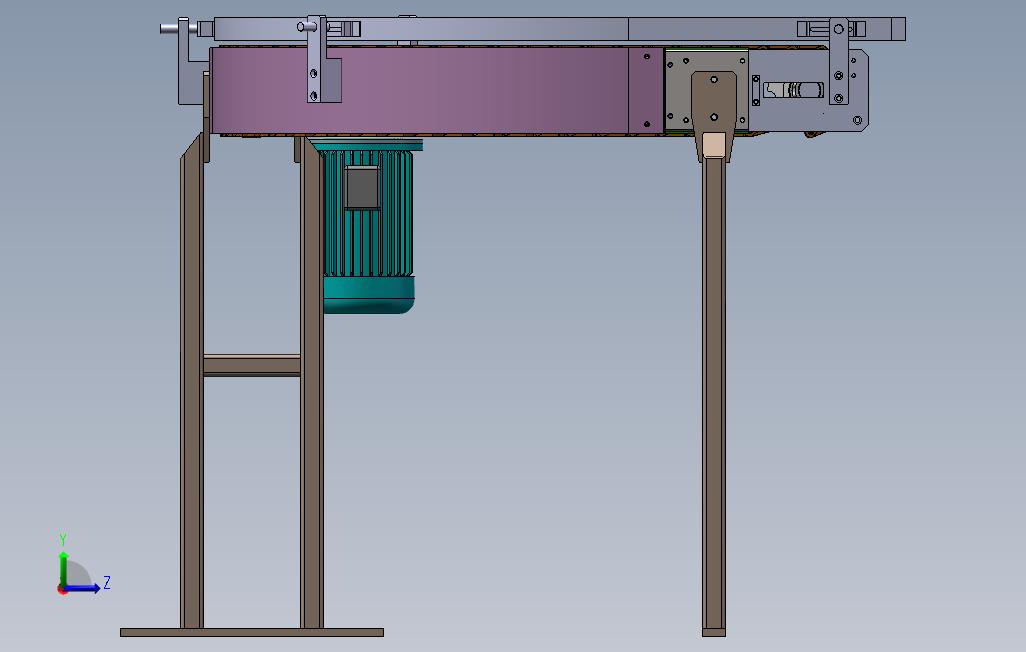Screen dimensions: 1026x652
Task: Pick the horizontal cross-brace between the left legs
Action: tap(252, 365)
